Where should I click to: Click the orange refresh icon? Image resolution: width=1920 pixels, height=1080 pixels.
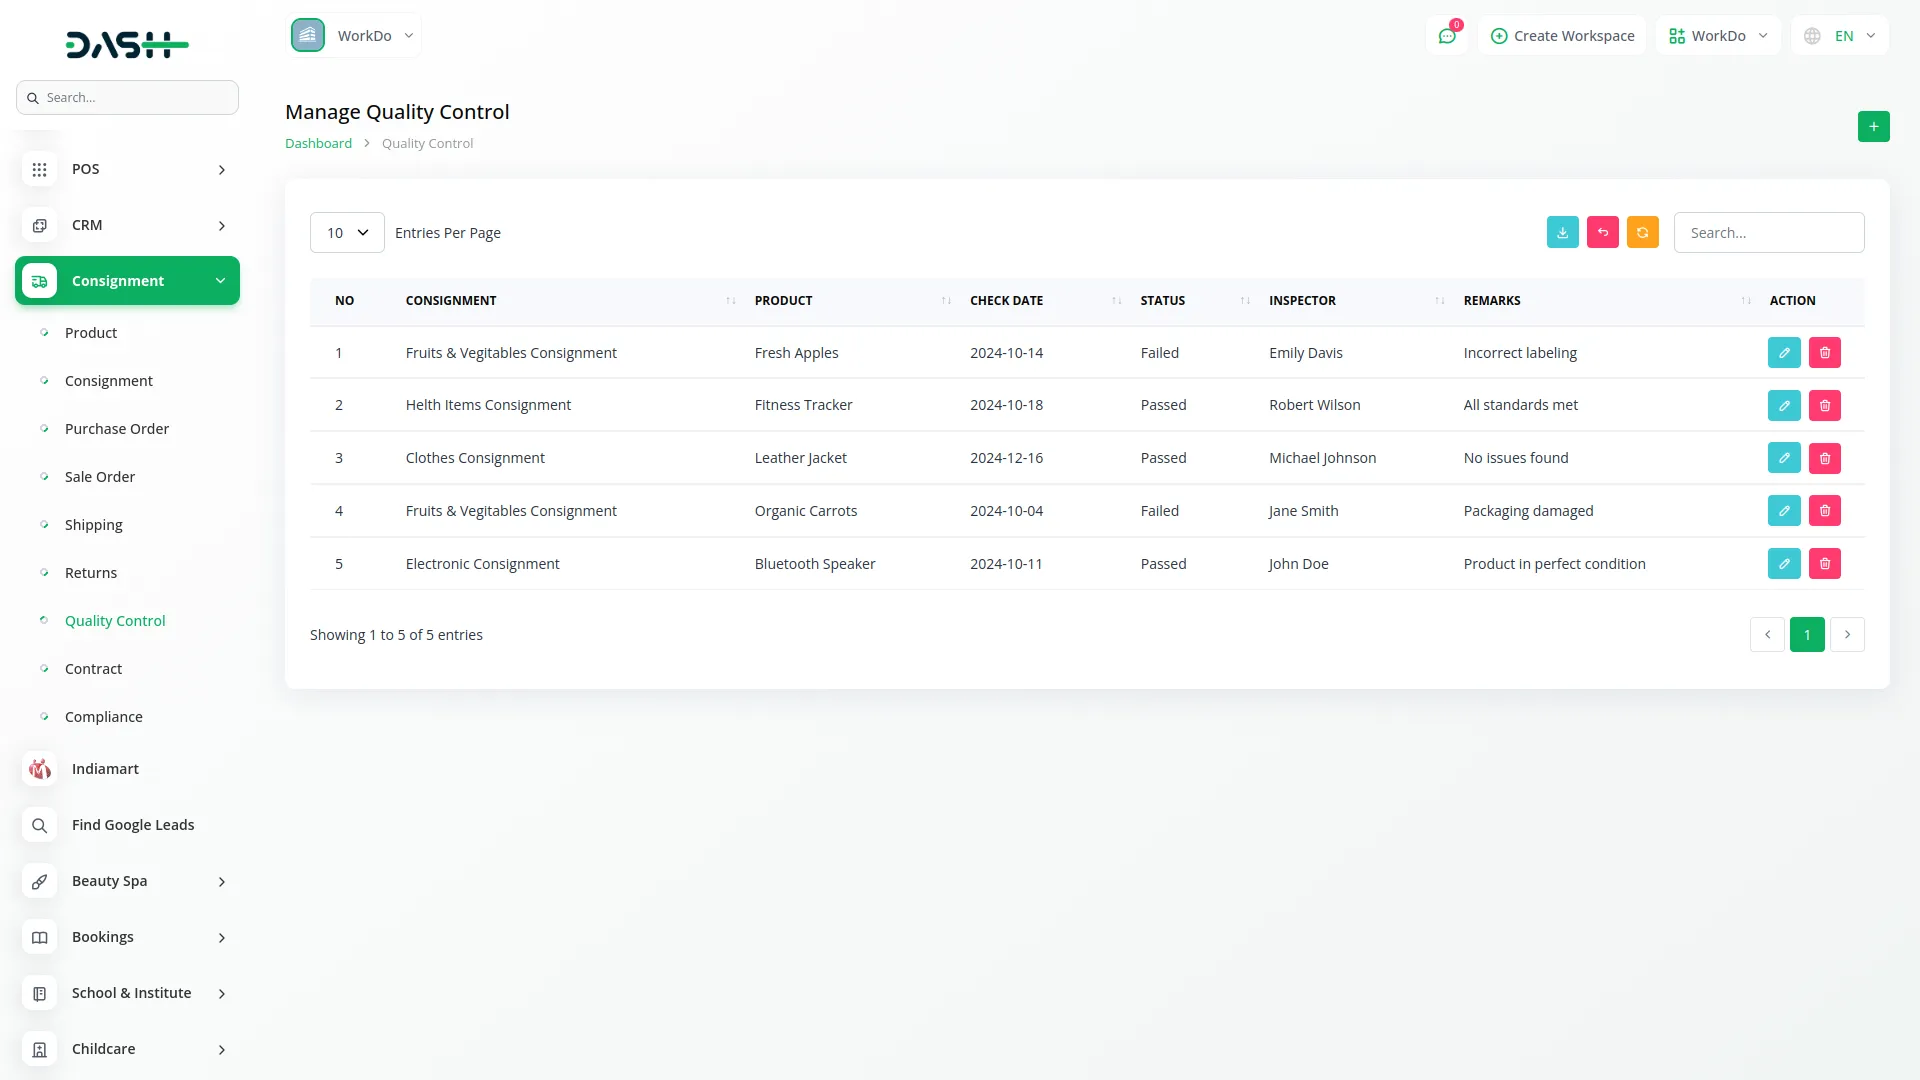[1642, 232]
